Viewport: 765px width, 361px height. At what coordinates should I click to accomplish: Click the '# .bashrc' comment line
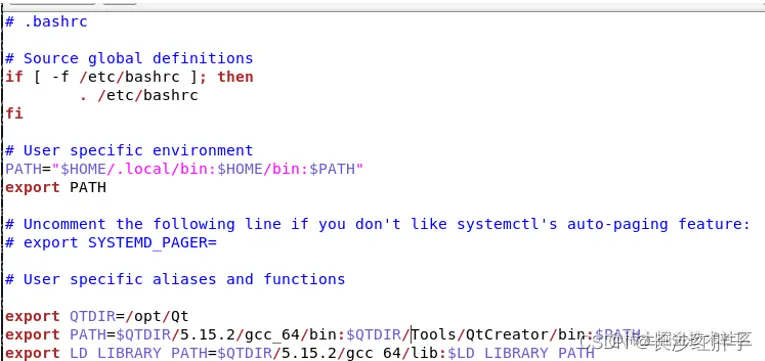(46, 22)
